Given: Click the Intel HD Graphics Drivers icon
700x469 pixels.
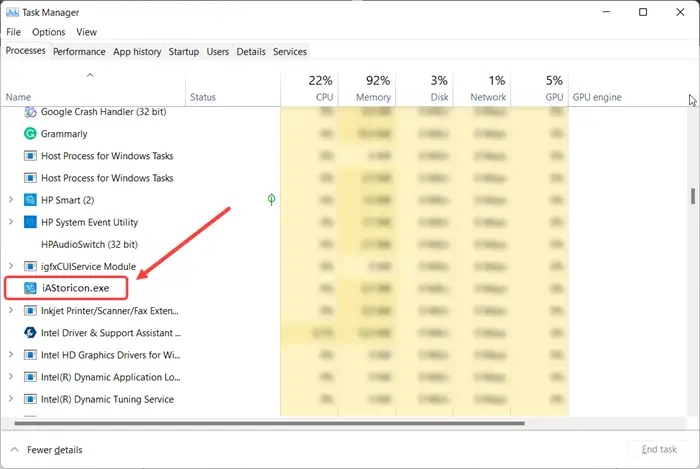Looking at the screenshot, I should pyautogui.click(x=30, y=355).
